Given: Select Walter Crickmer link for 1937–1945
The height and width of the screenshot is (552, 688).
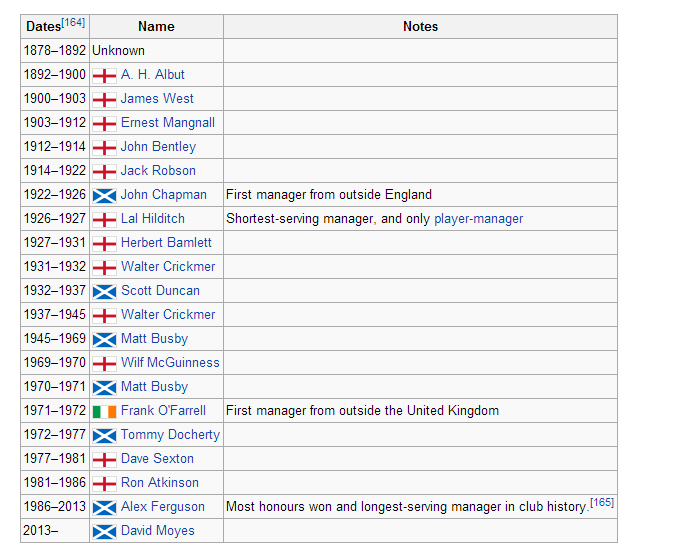Looking at the screenshot, I should 167,315.
